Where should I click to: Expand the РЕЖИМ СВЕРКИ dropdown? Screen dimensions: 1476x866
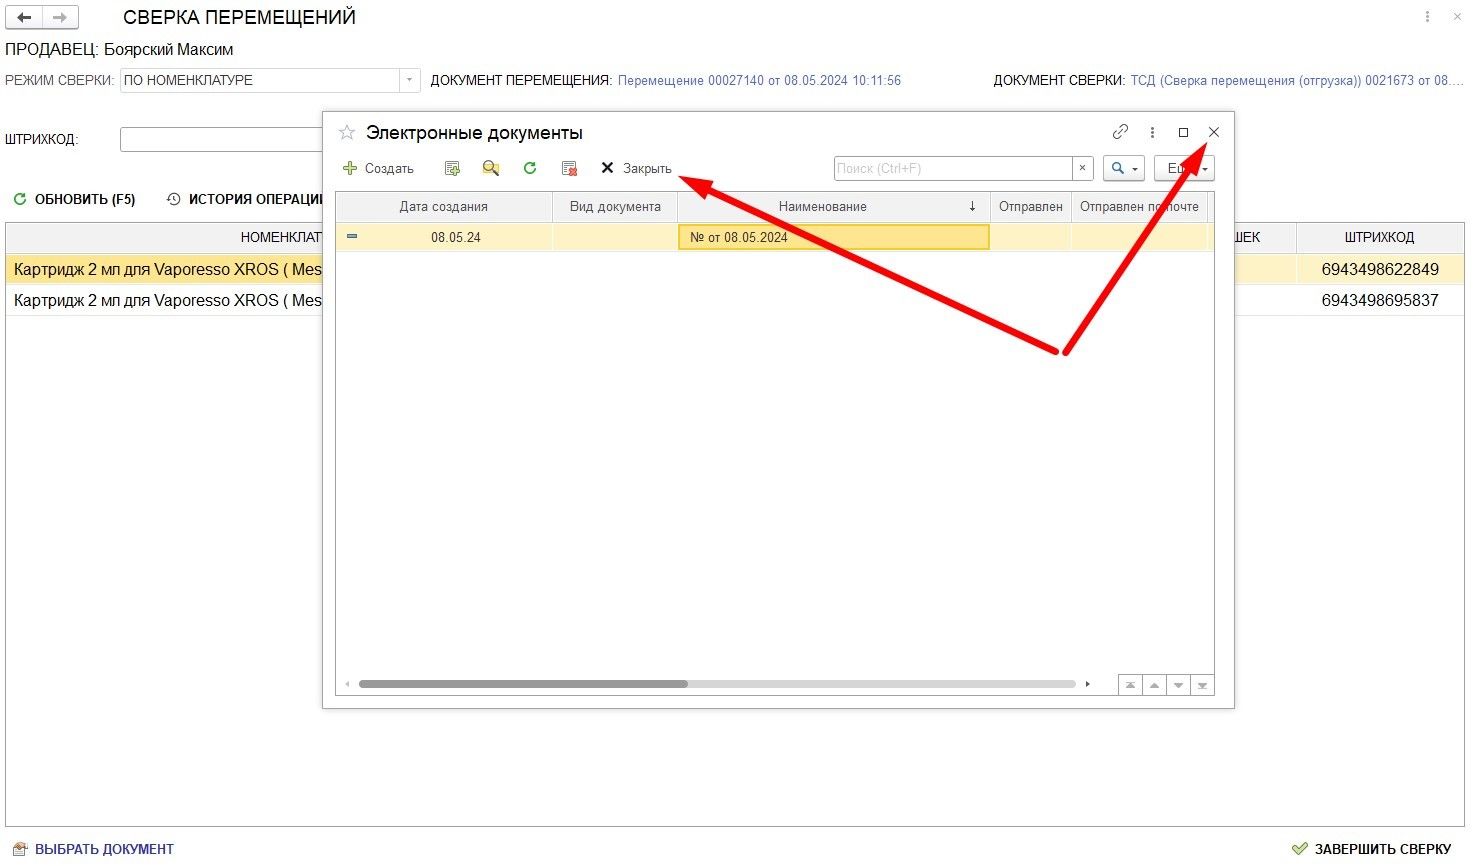[x=409, y=81]
